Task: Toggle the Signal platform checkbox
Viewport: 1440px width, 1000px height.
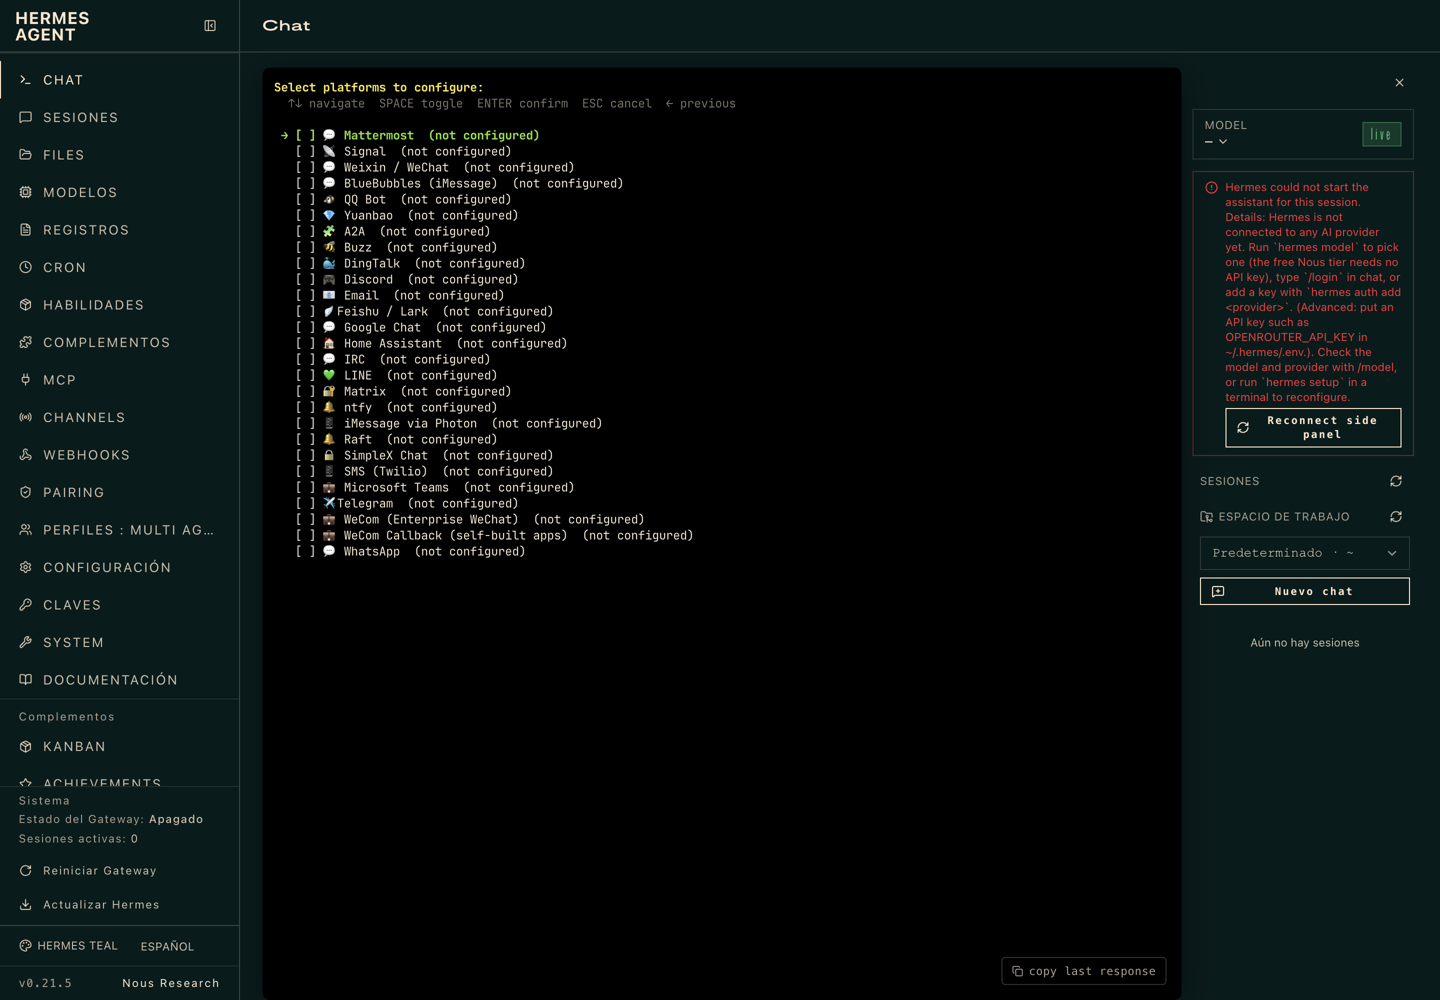Action: pyautogui.click(x=305, y=152)
